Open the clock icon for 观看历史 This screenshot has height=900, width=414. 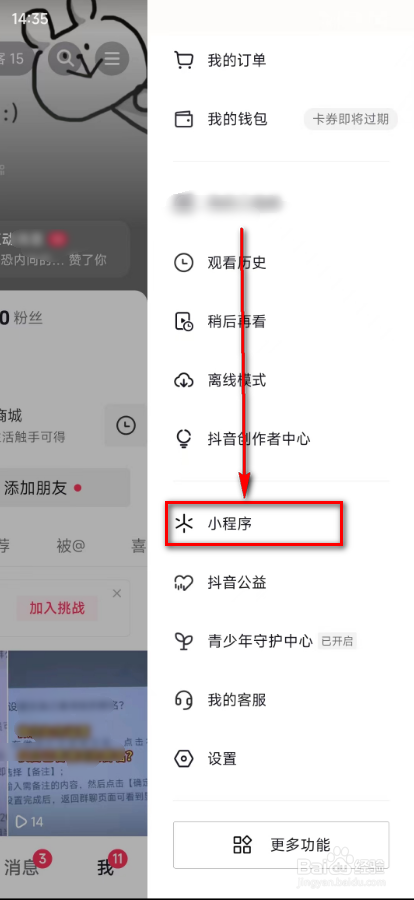pyautogui.click(x=184, y=263)
